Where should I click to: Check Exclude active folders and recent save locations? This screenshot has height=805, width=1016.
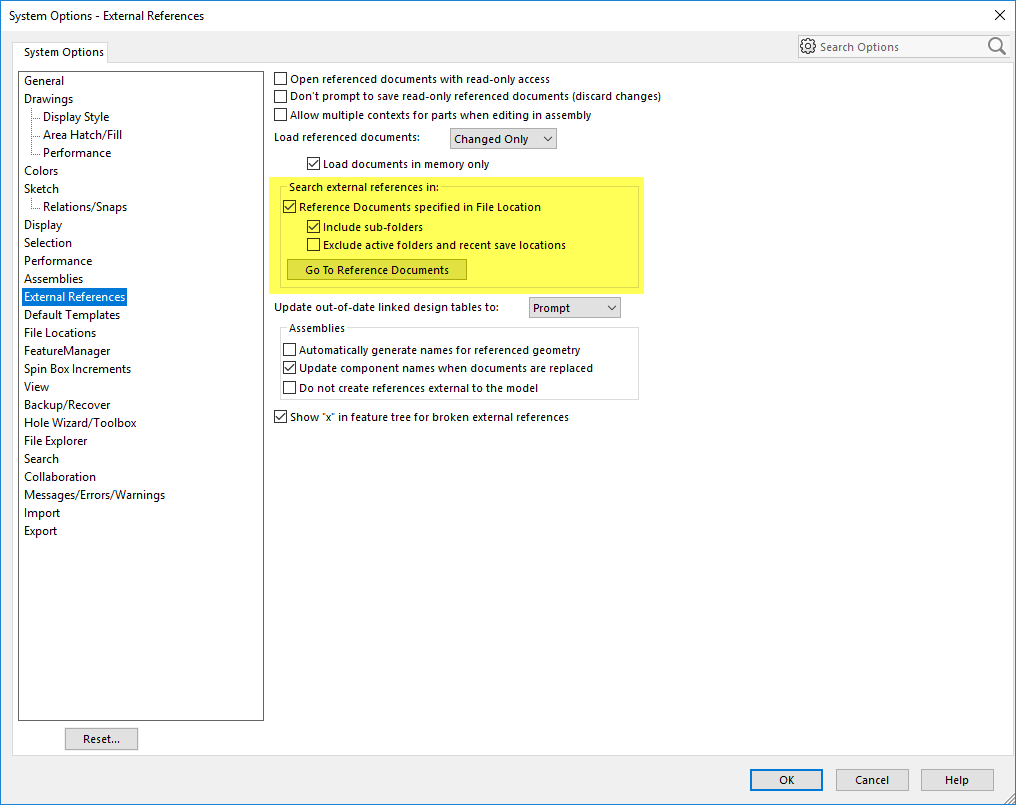(x=314, y=245)
